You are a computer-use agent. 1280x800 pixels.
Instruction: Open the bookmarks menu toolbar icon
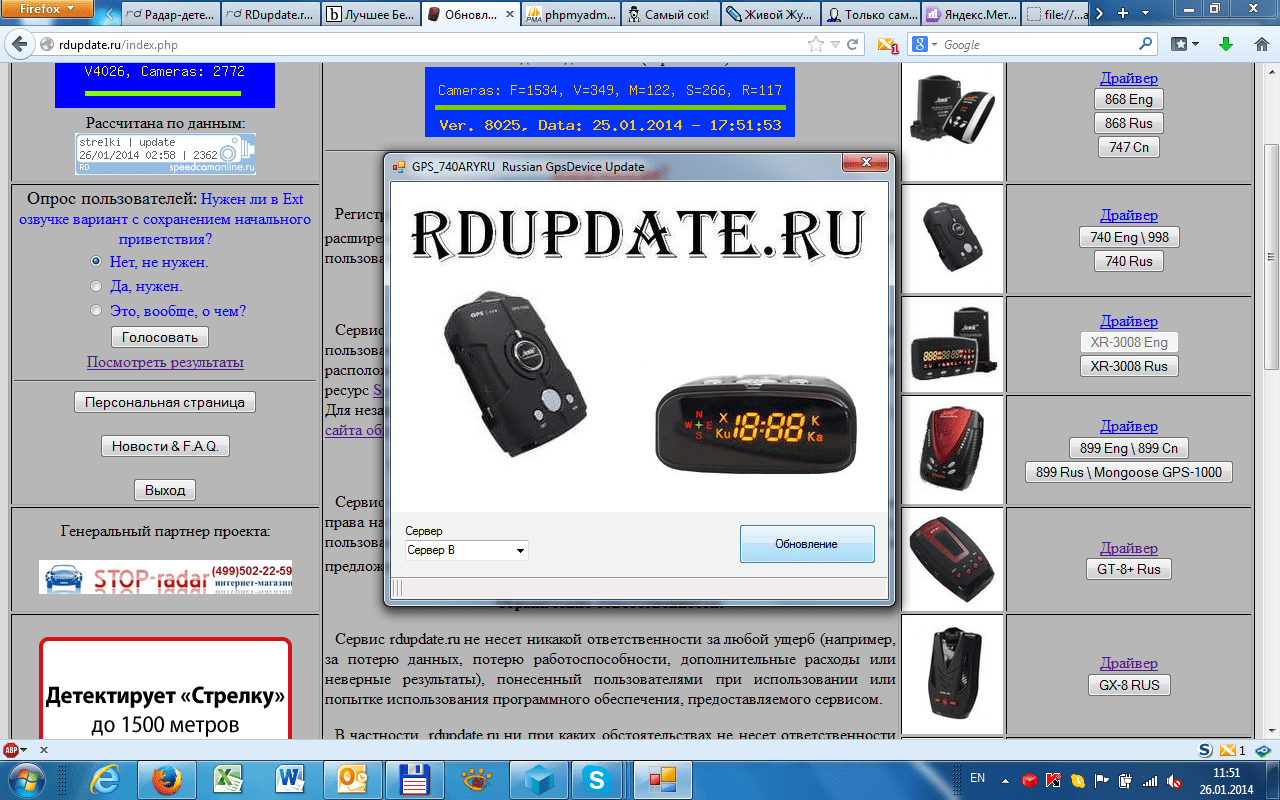click(1185, 45)
